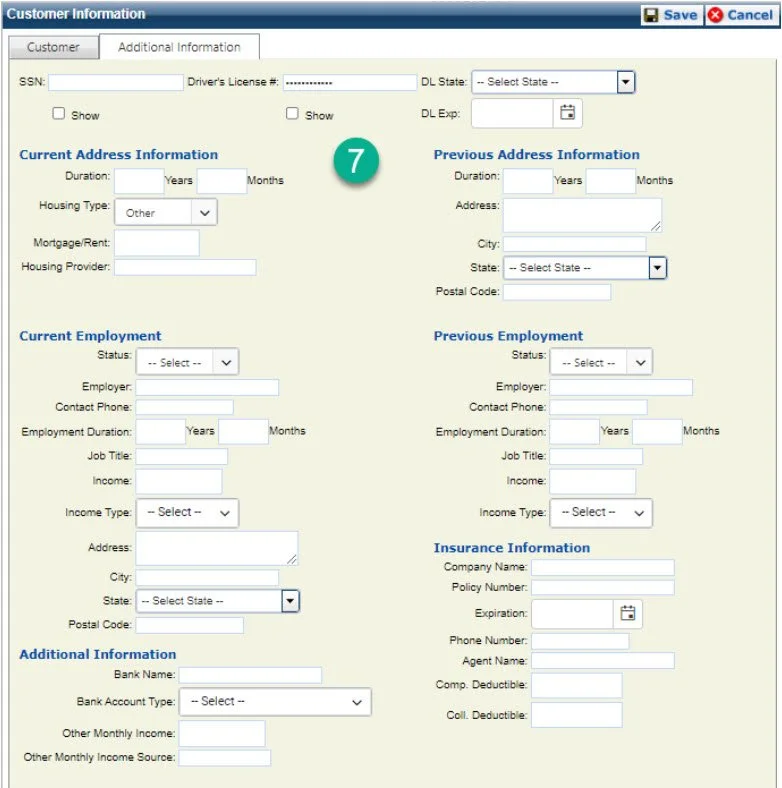Click Current Employment City field
The width and height of the screenshot is (782, 788).
[x=207, y=577]
